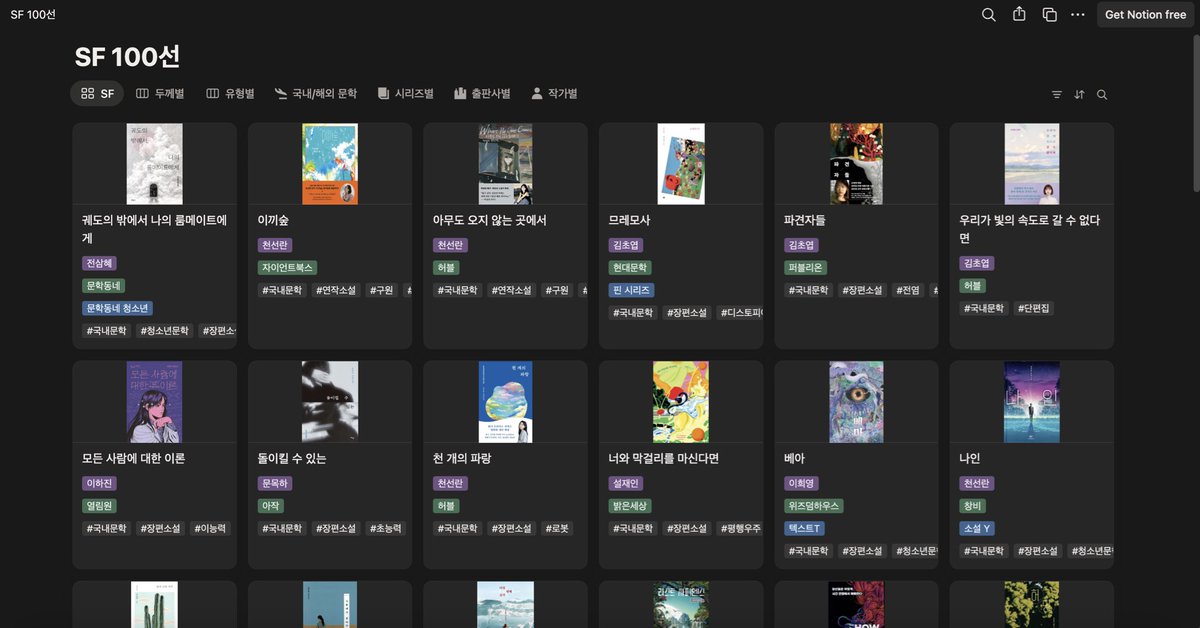Screen dimensions: 1200x628
Task: Click the 텍스트T series tag
Action: pos(805,528)
